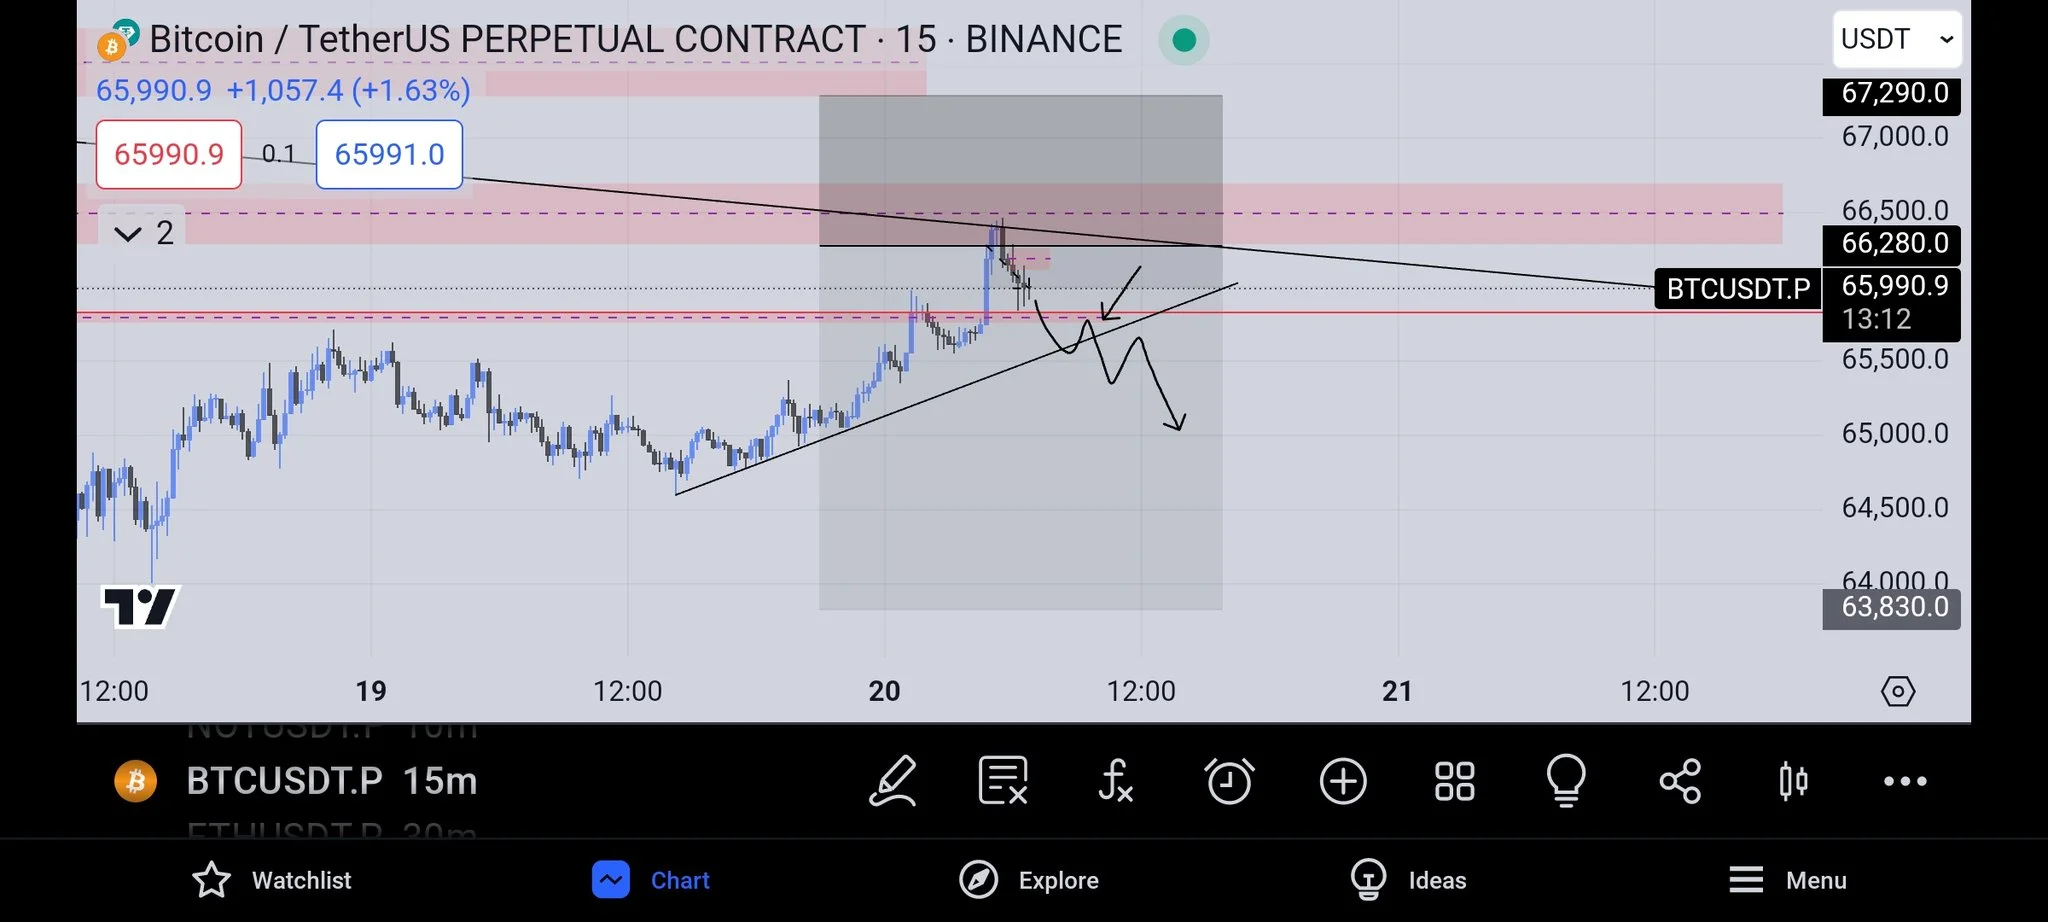Change chart type with candlestick icon
This screenshot has height=922, width=2048.
(x=1793, y=781)
